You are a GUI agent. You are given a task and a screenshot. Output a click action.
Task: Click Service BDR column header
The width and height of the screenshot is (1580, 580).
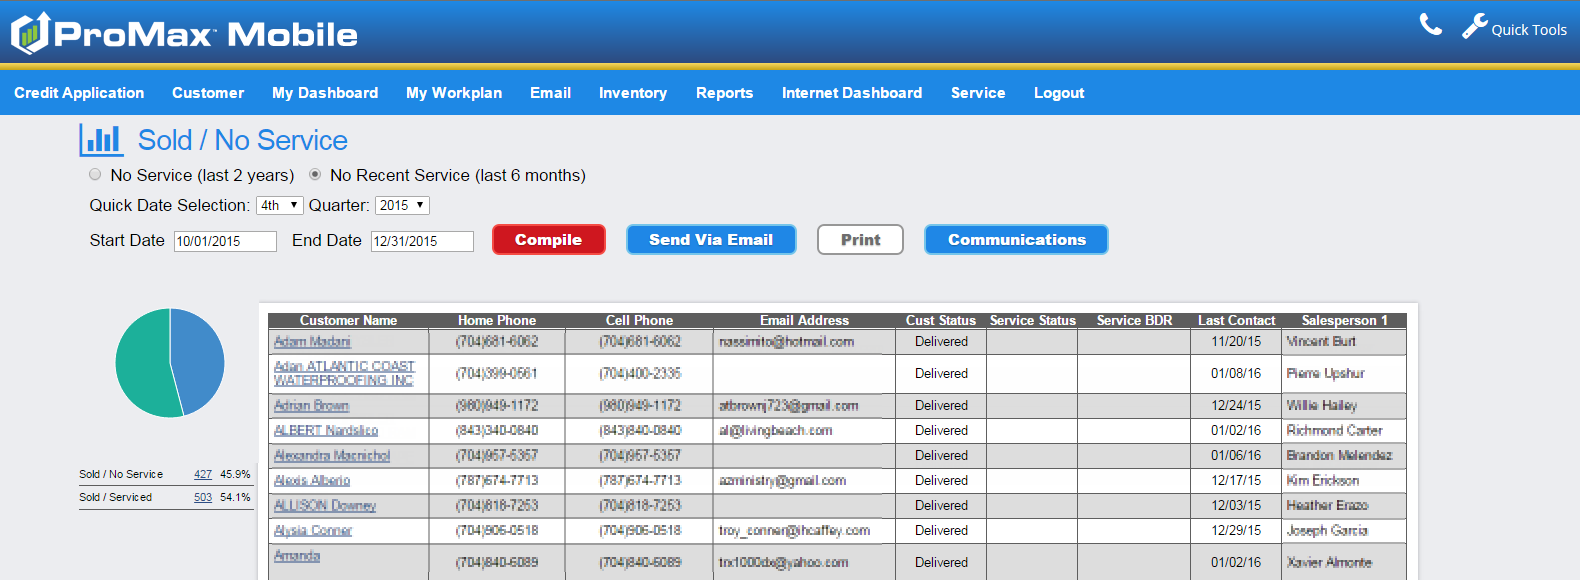(1134, 321)
